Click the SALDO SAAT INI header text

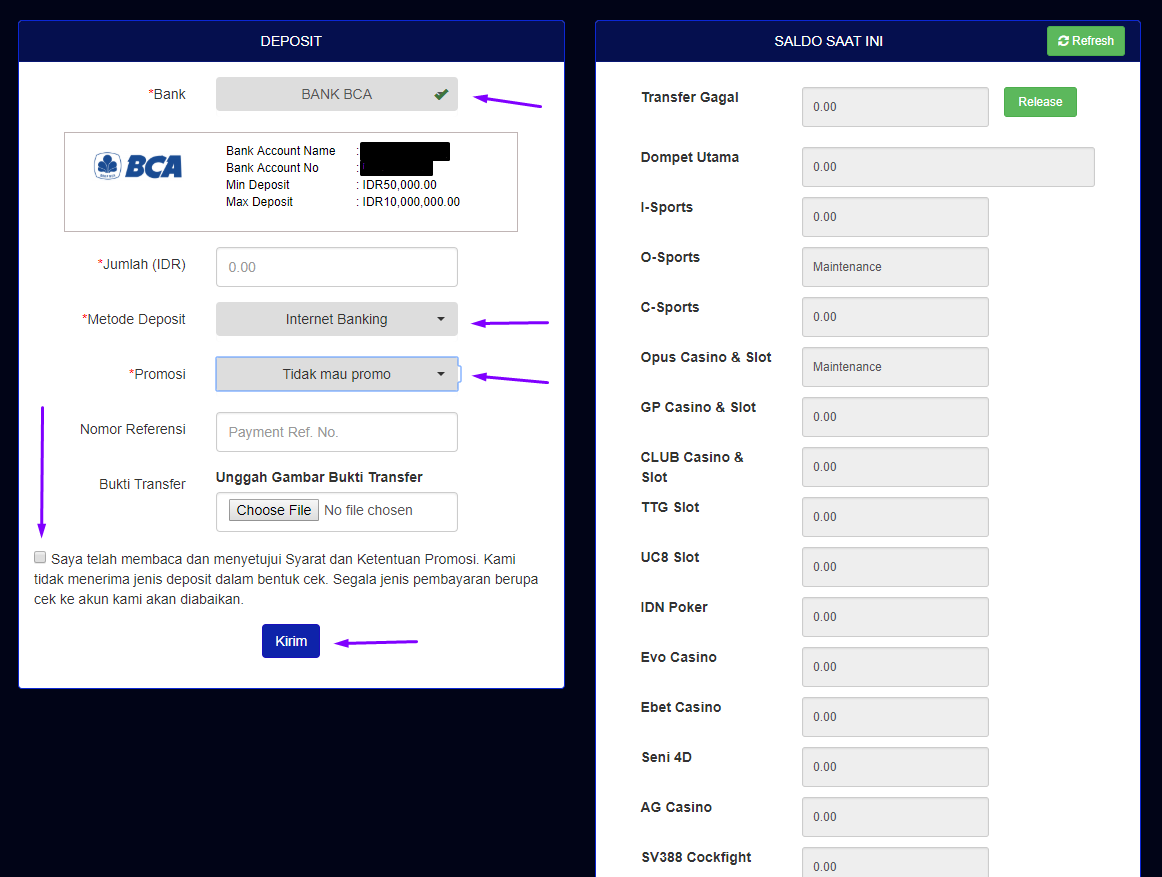coord(829,42)
